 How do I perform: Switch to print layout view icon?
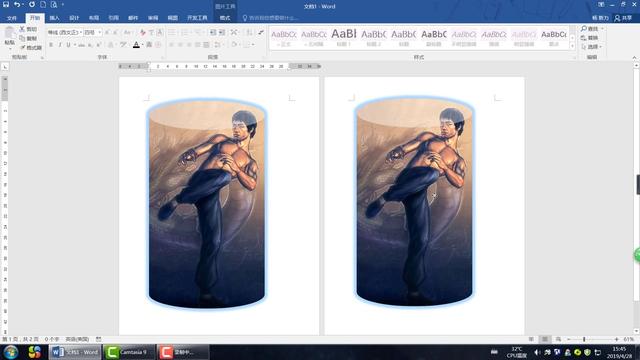tap(544, 339)
